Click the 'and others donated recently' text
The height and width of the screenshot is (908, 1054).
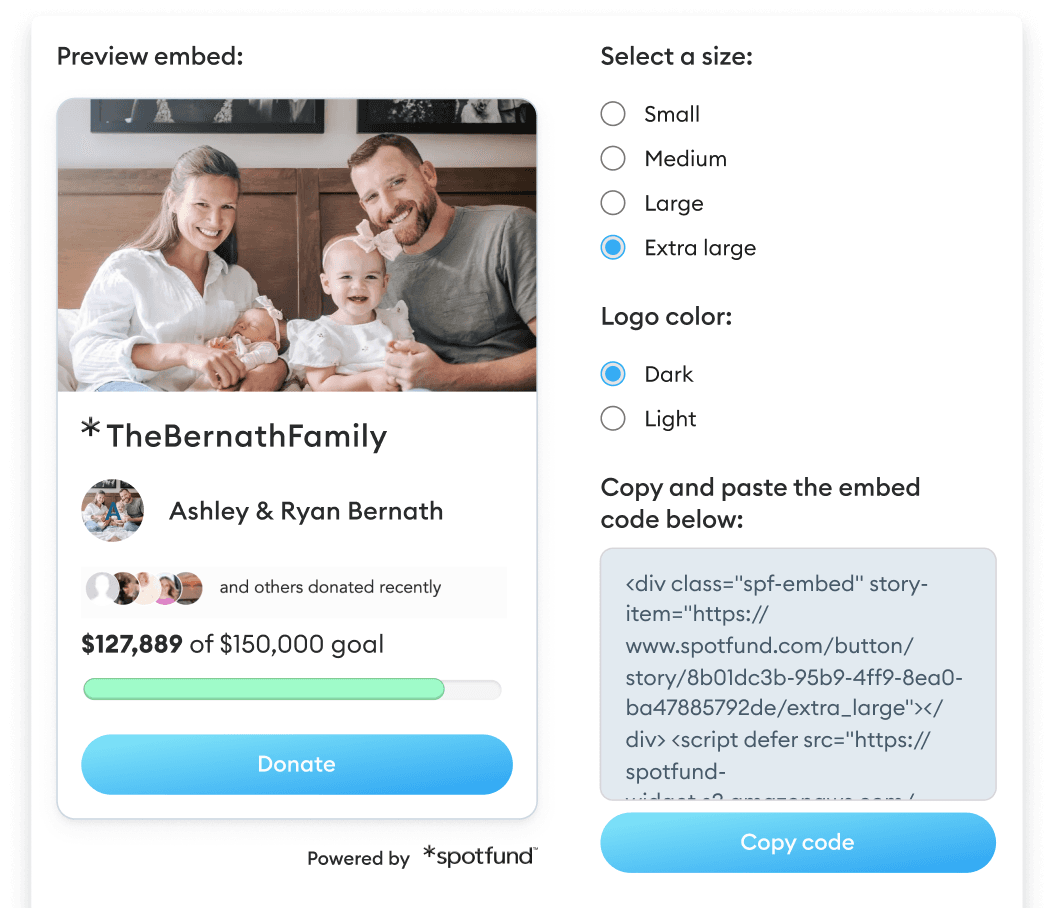pyautogui.click(x=330, y=588)
